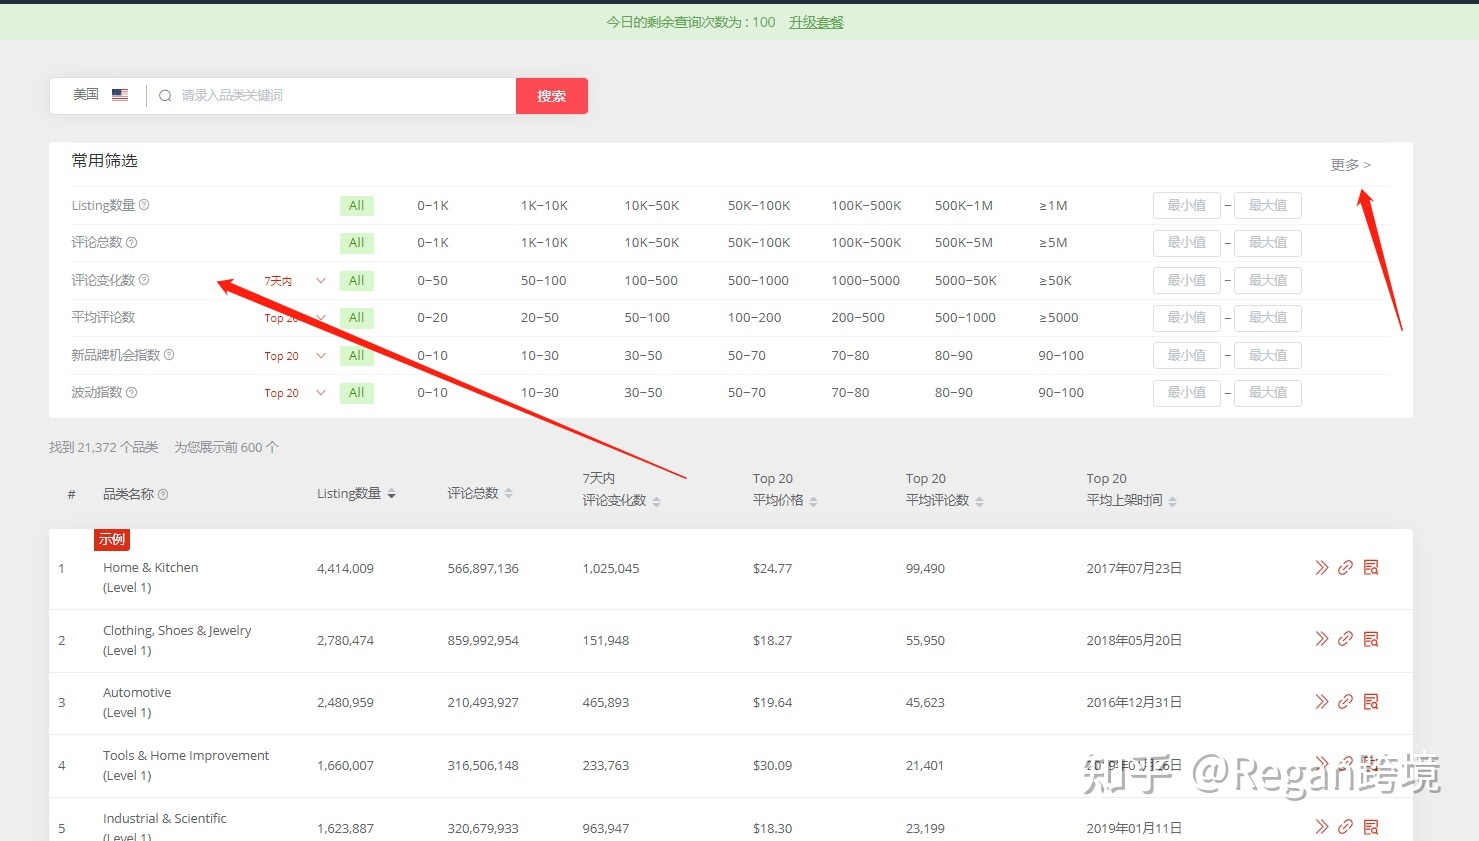The height and width of the screenshot is (841, 1479).
Task: Open the report search icon for Automotive row
Action: pos(1371,702)
